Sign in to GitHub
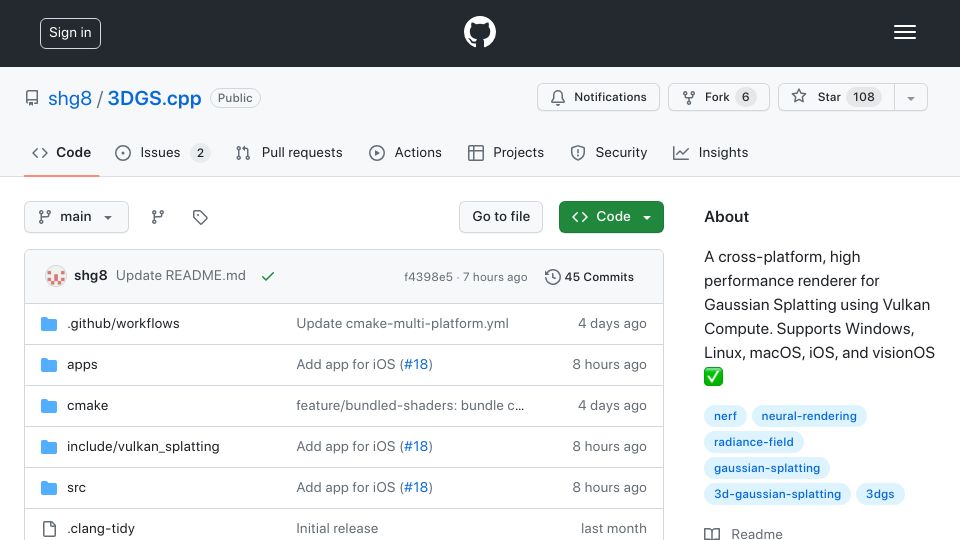 tap(70, 33)
